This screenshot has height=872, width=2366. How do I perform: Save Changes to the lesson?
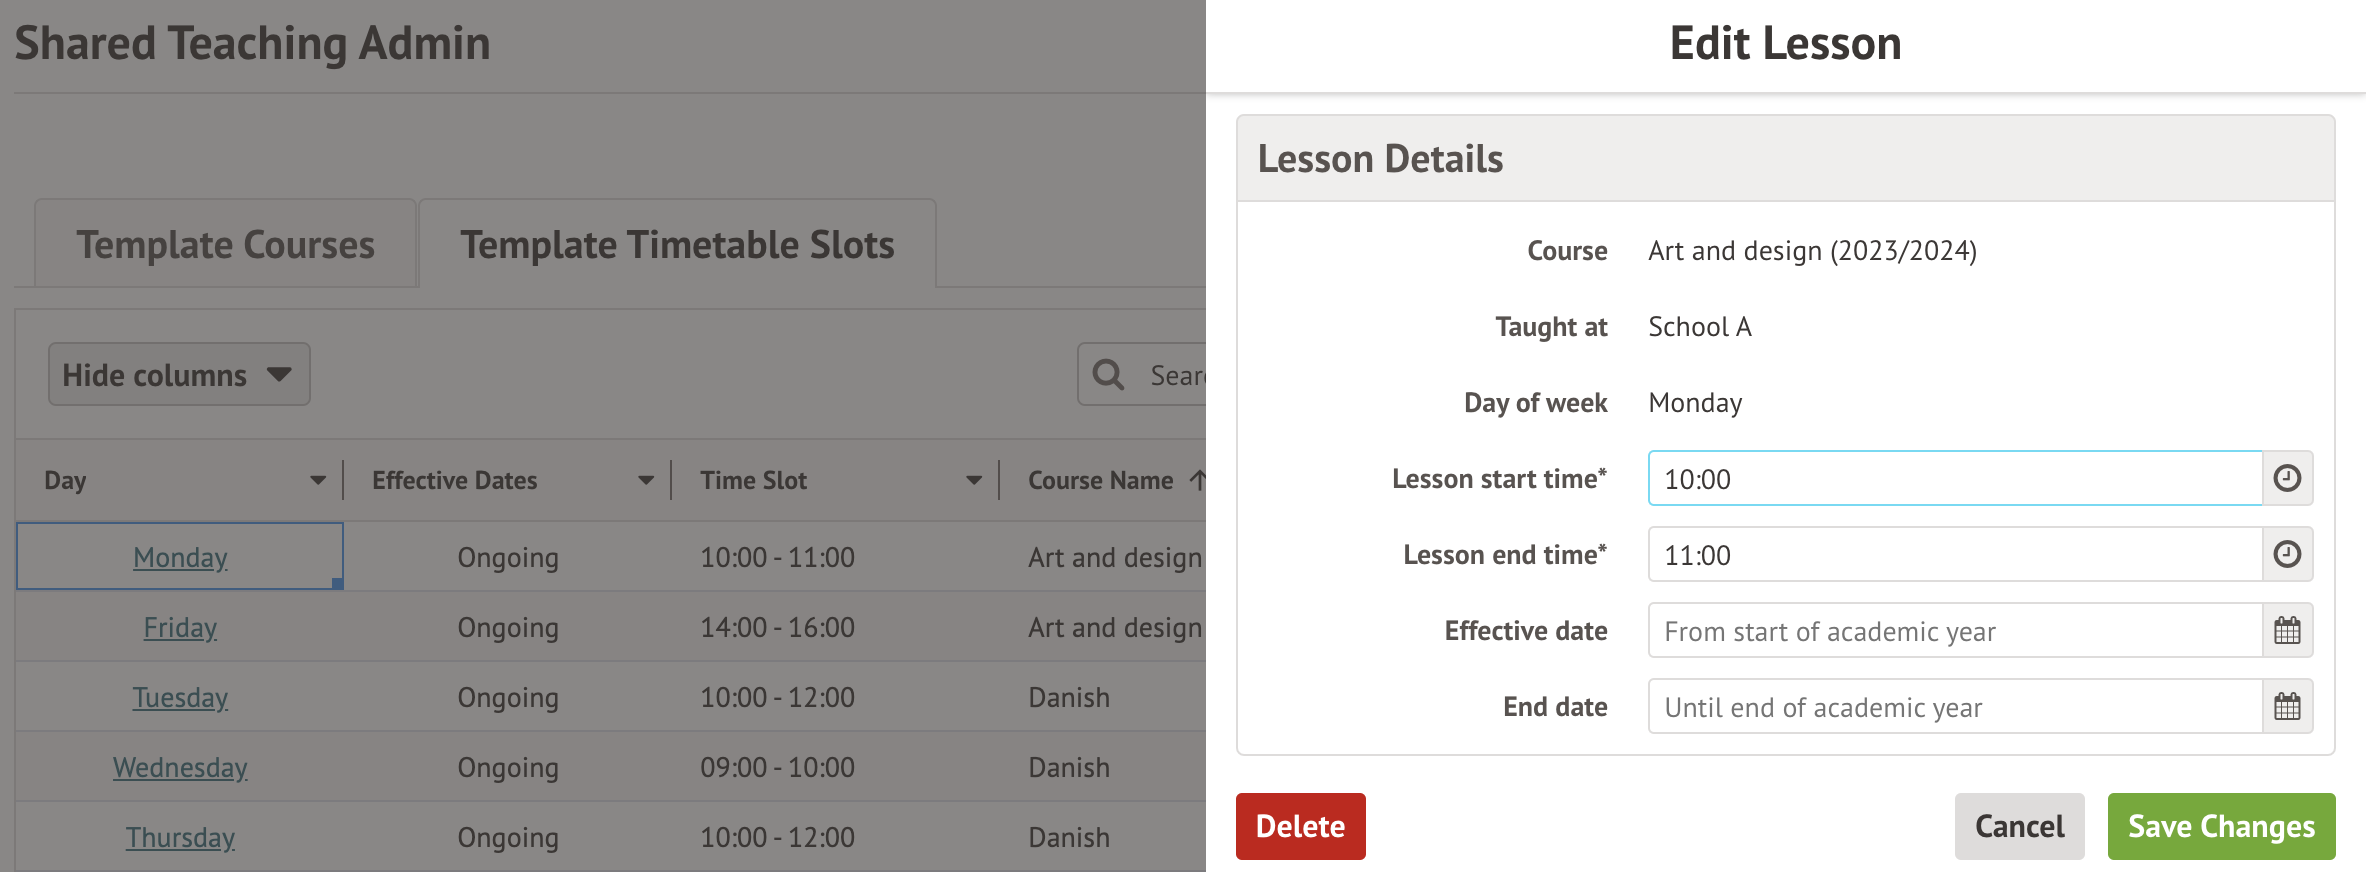(x=2221, y=826)
